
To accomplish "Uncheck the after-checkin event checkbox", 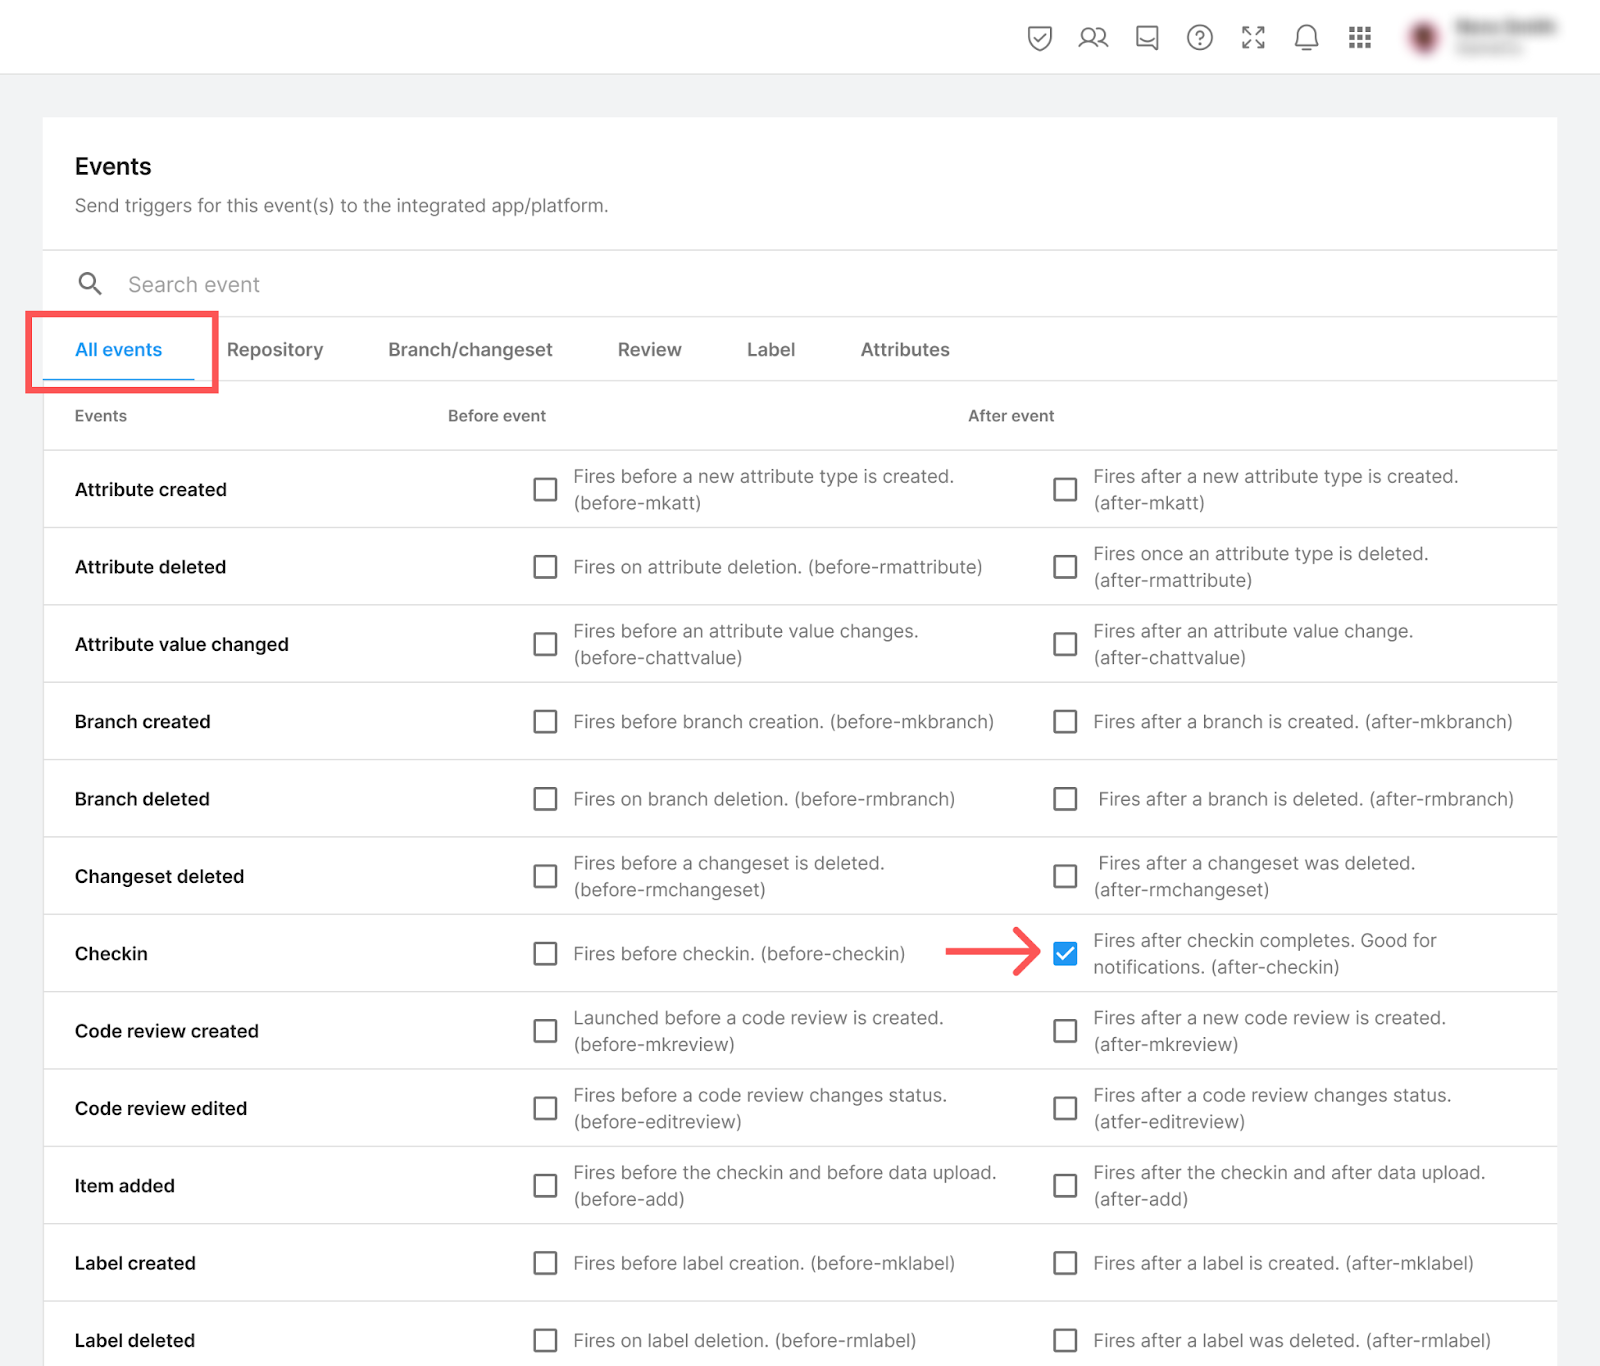I will tap(1065, 954).
